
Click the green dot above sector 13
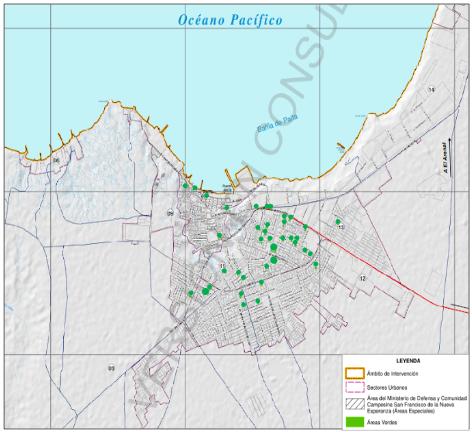point(338,221)
